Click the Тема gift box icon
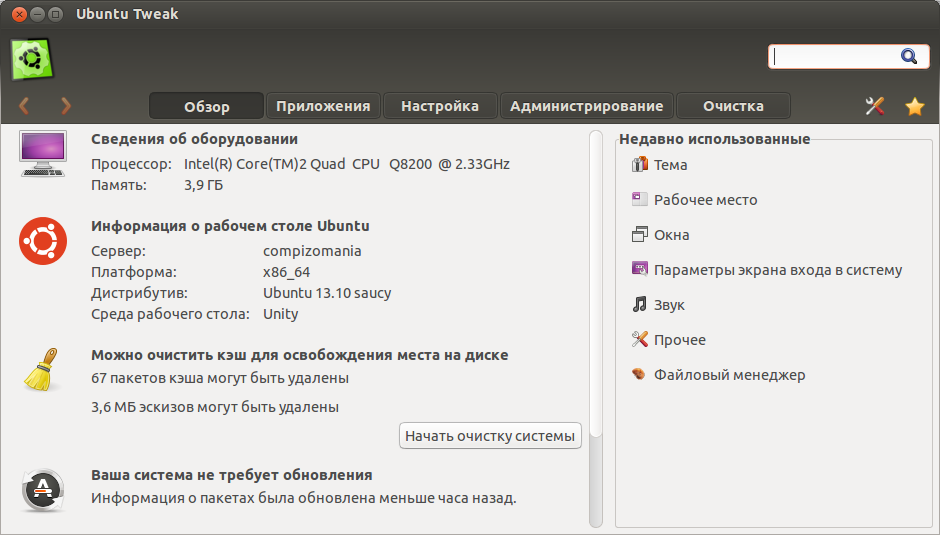Screen dimensions: 940x535 pos(640,164)
